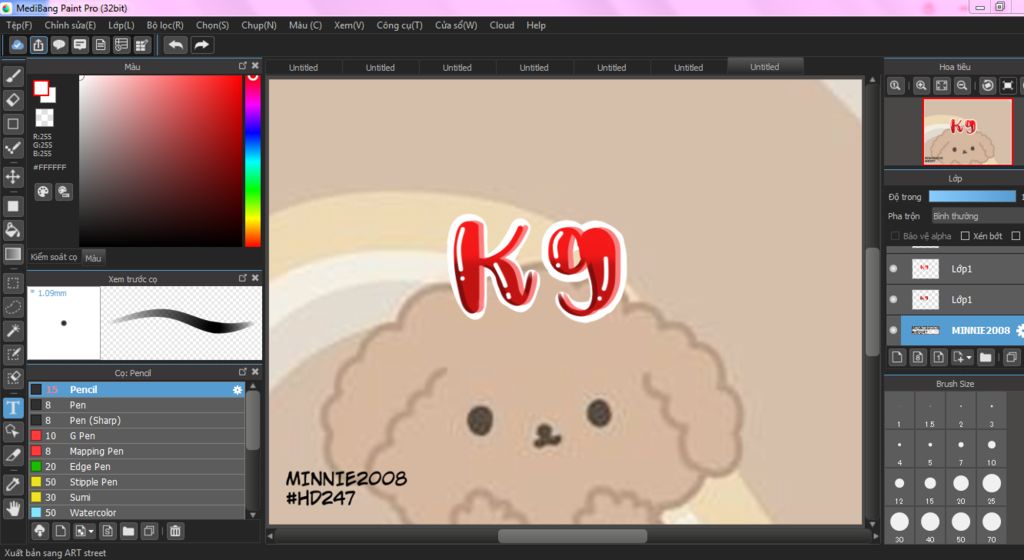
Task: Select the Edge Pen brush
Action: coord(137,467)
